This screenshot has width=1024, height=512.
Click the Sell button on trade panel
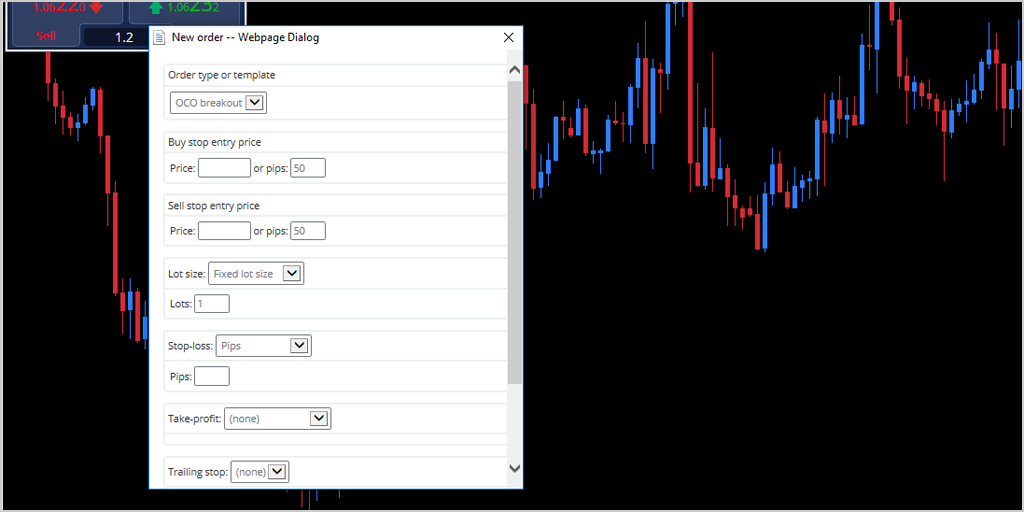46,36
